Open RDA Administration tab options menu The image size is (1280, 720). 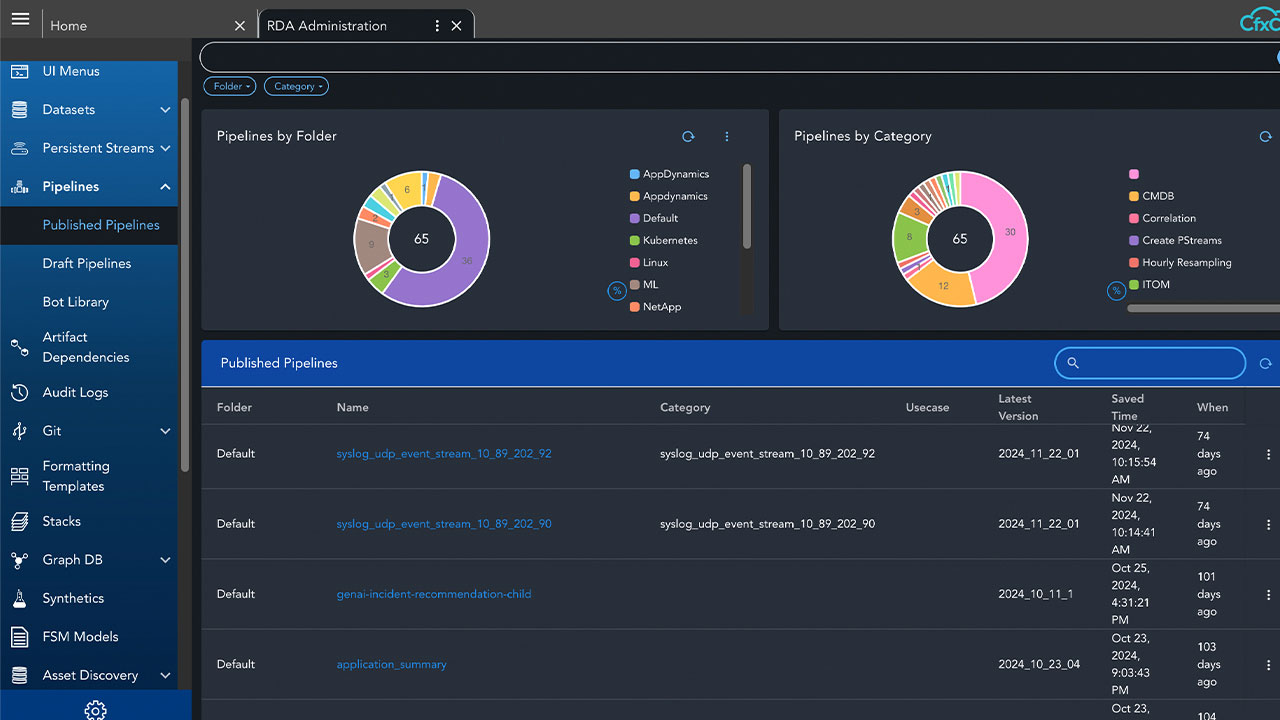pyautogui.click(x=437, y=26)
